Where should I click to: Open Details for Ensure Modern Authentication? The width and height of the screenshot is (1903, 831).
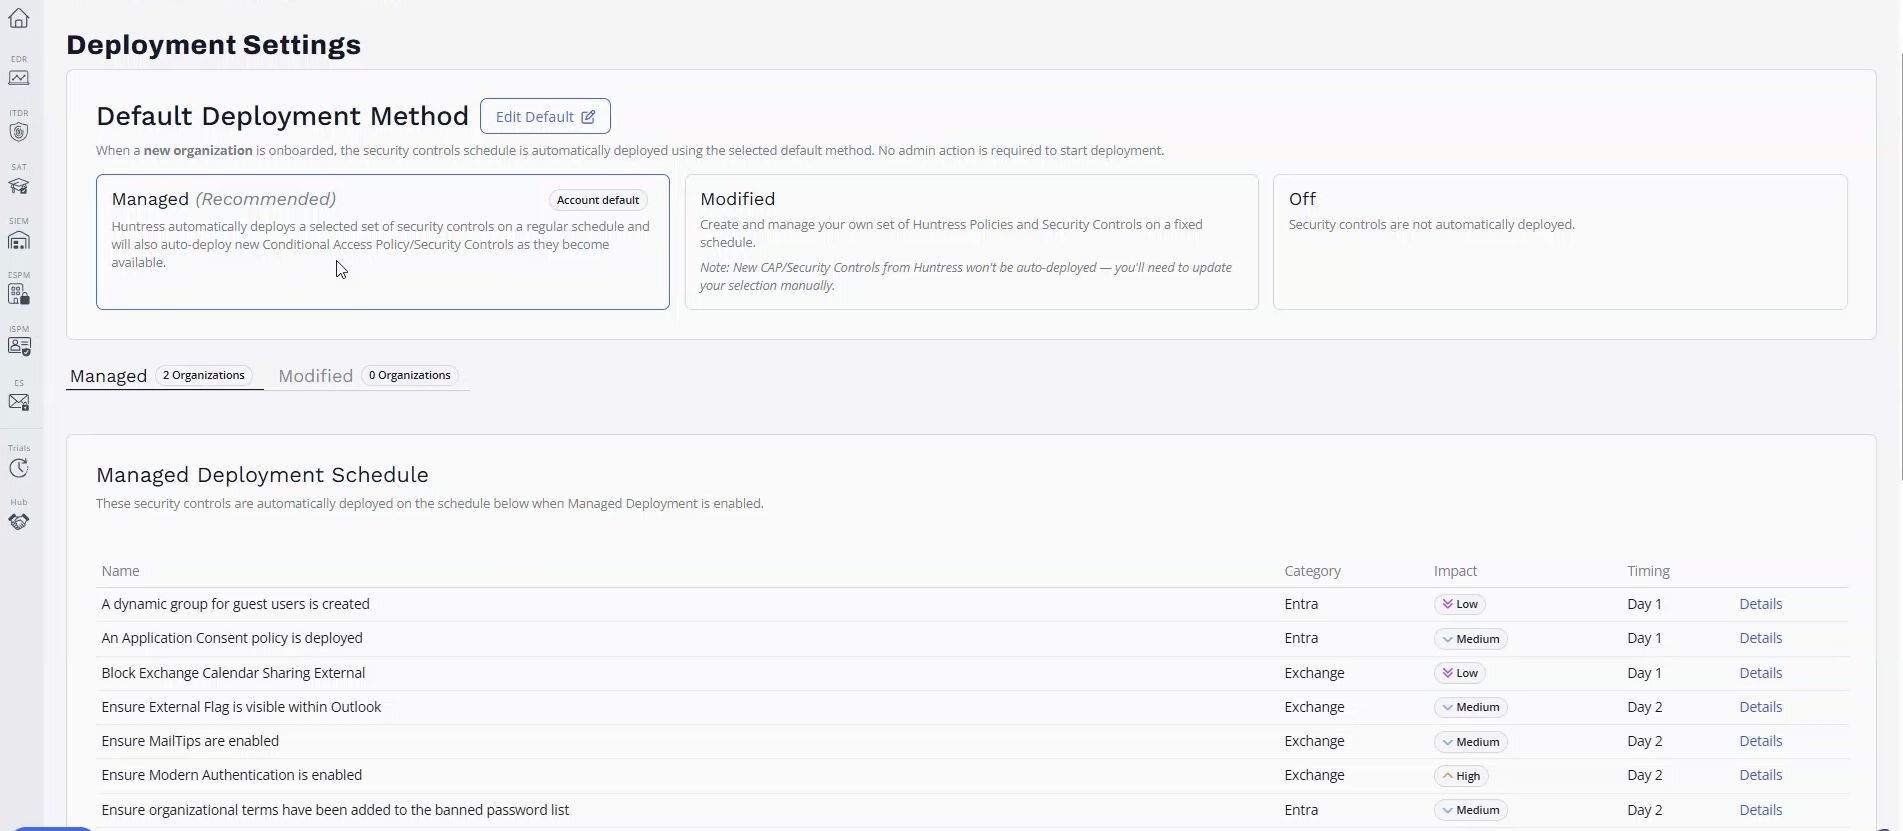1760,775
